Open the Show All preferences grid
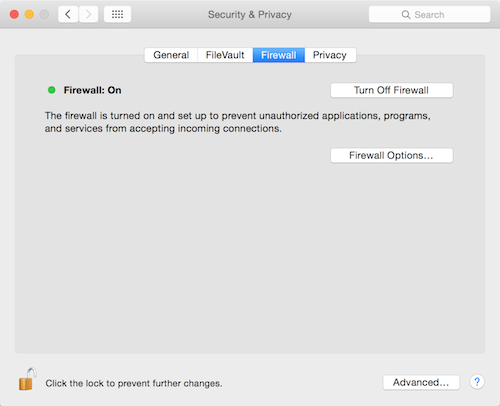 [117, 14]
